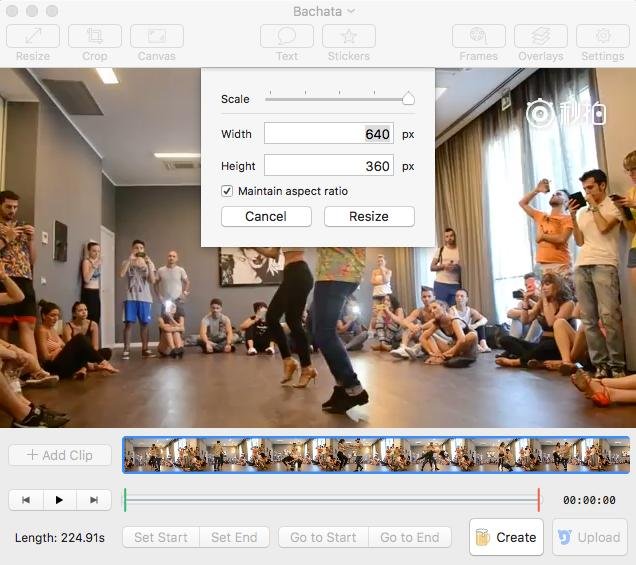Confirm with the Resize dialog button
This screenshot has height=565, width=636.
(369, 216)
